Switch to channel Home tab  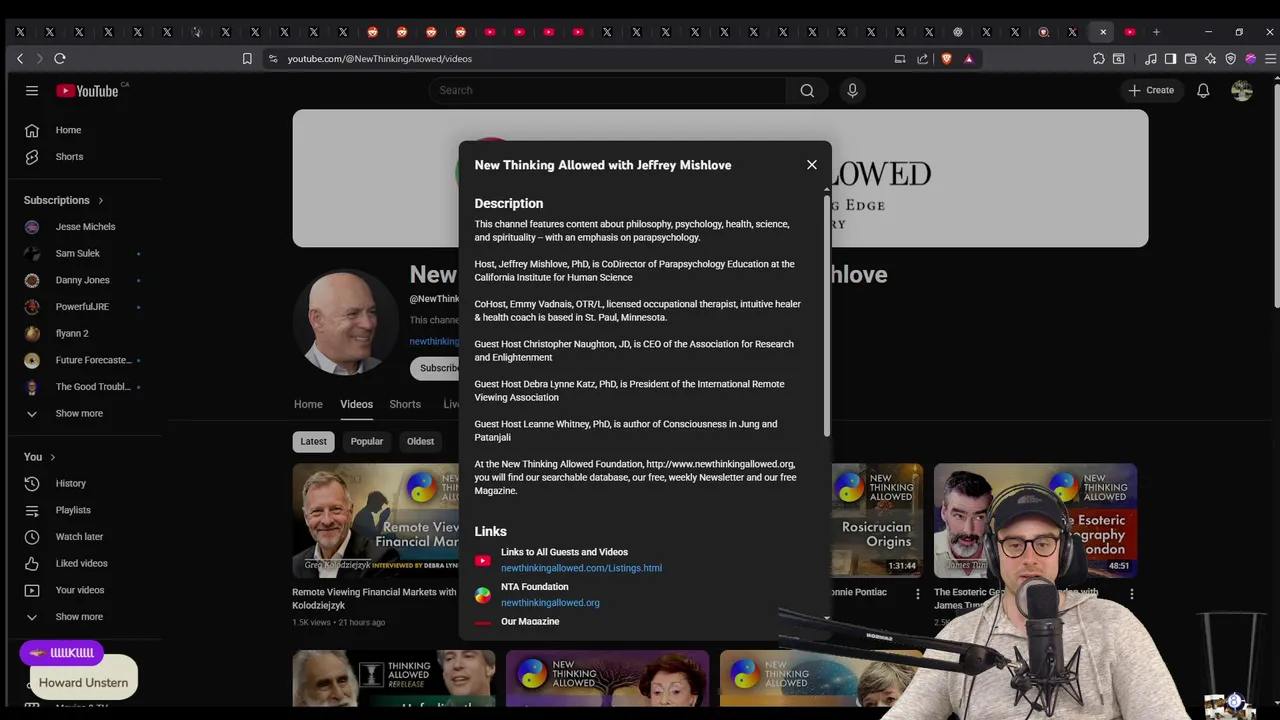point(308,404)
